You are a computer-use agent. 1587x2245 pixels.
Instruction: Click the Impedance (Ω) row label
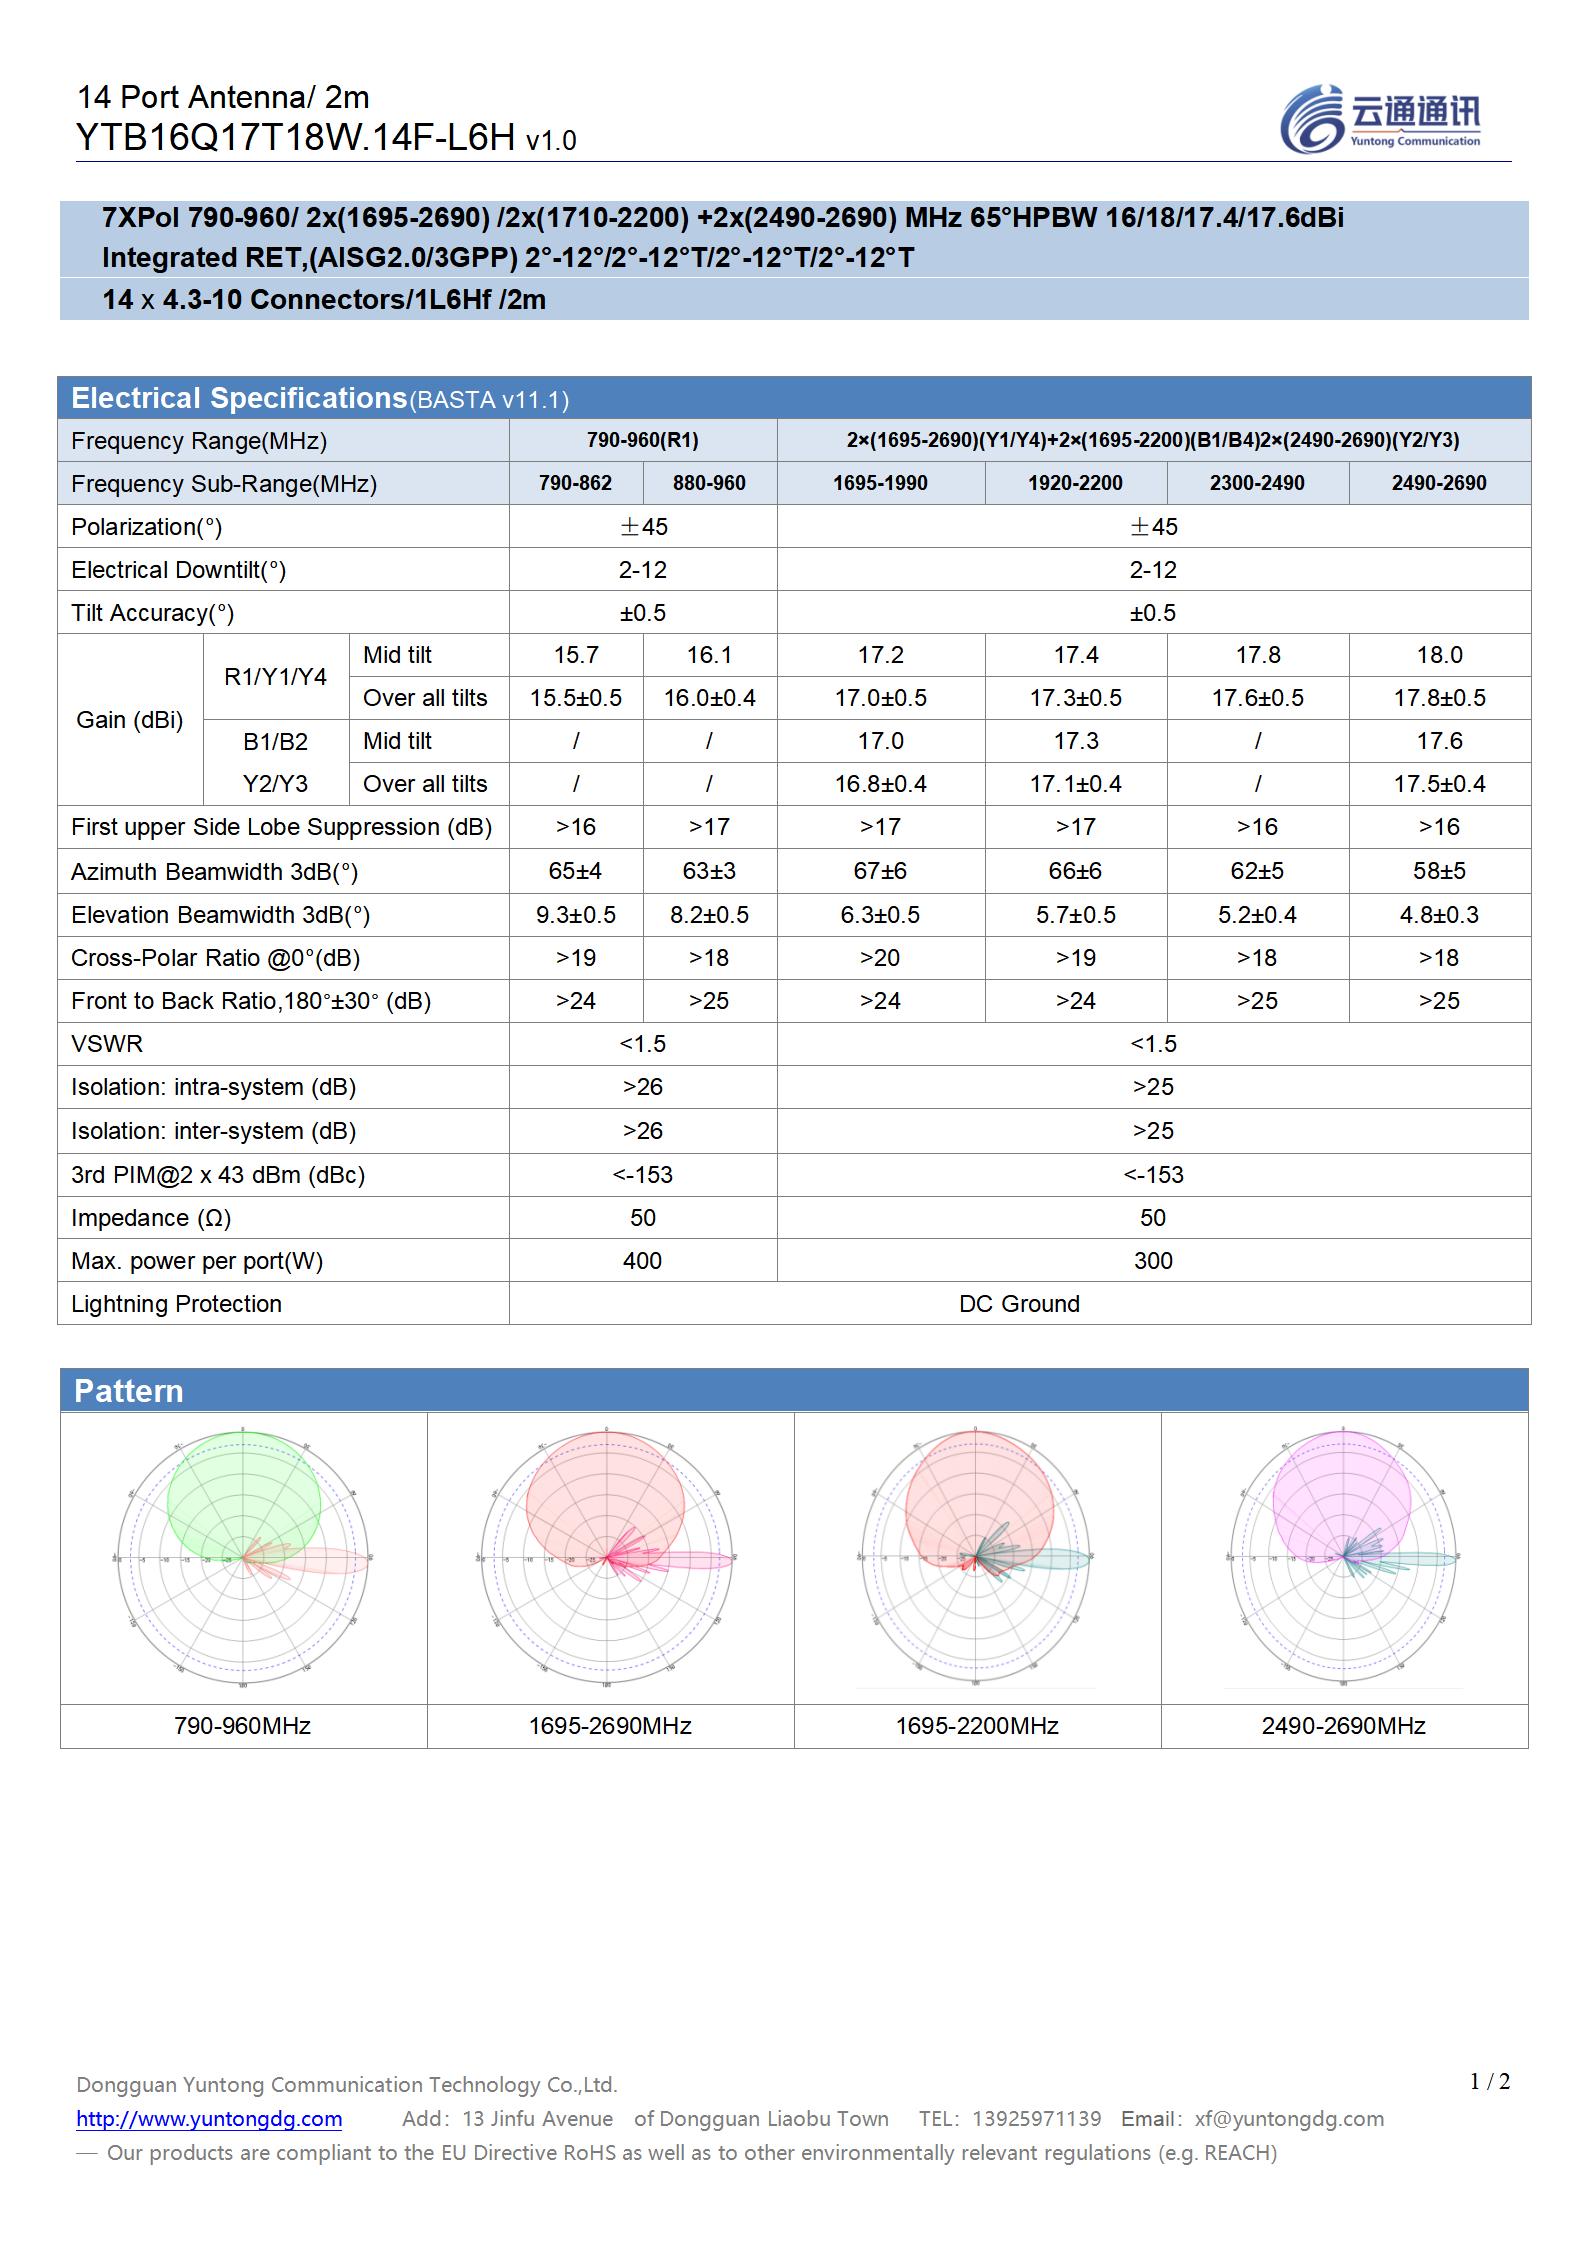point(151,1218)
